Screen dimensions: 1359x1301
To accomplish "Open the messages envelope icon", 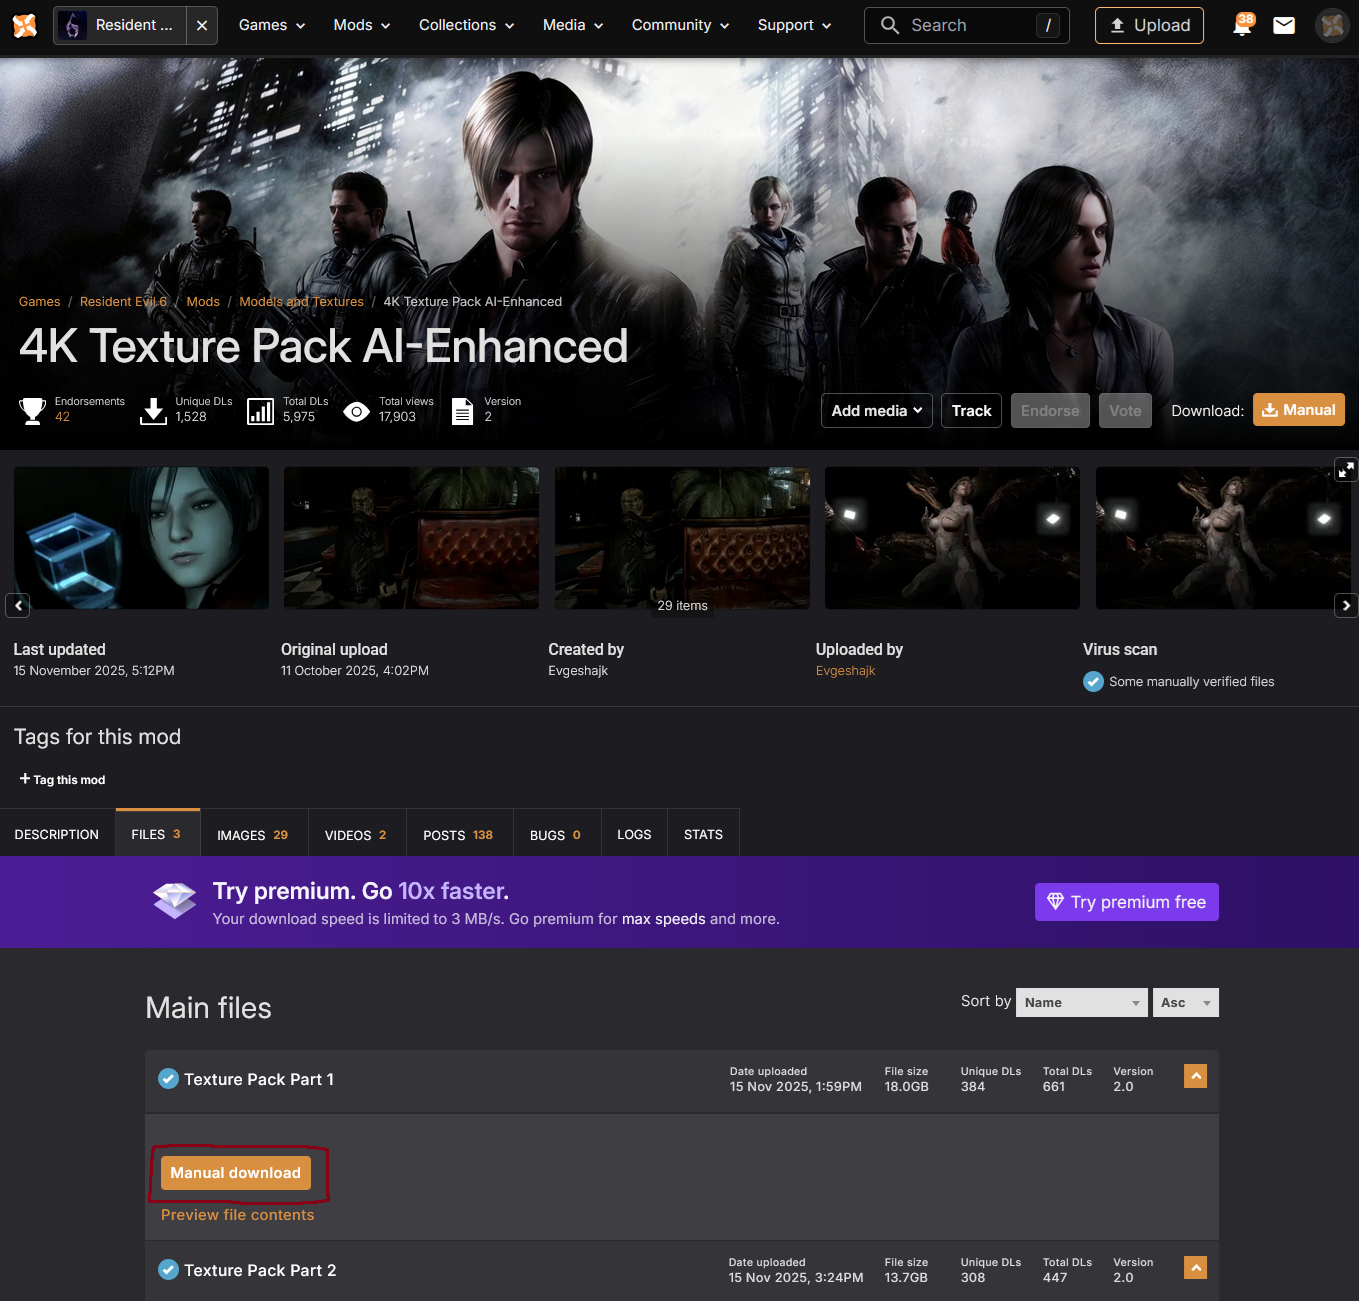I will click(1284, 25).
